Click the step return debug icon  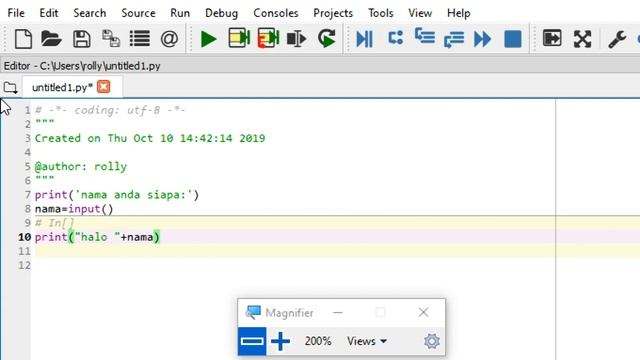click(454, 40)
